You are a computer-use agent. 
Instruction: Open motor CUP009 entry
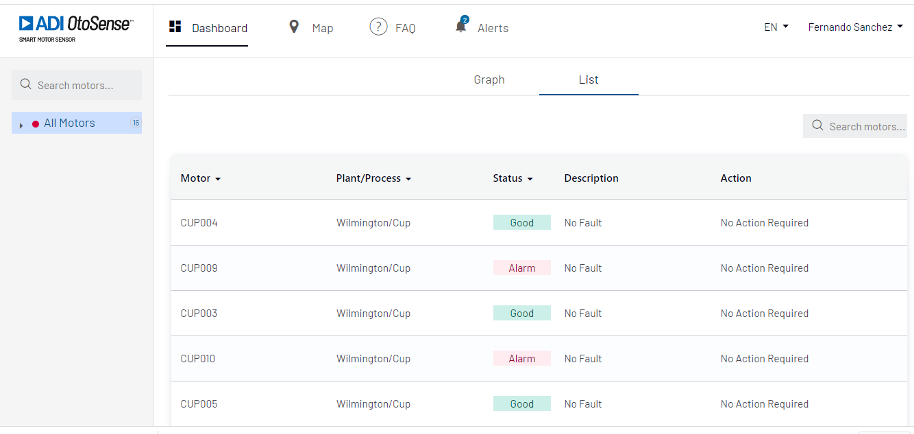coord(199,268)
